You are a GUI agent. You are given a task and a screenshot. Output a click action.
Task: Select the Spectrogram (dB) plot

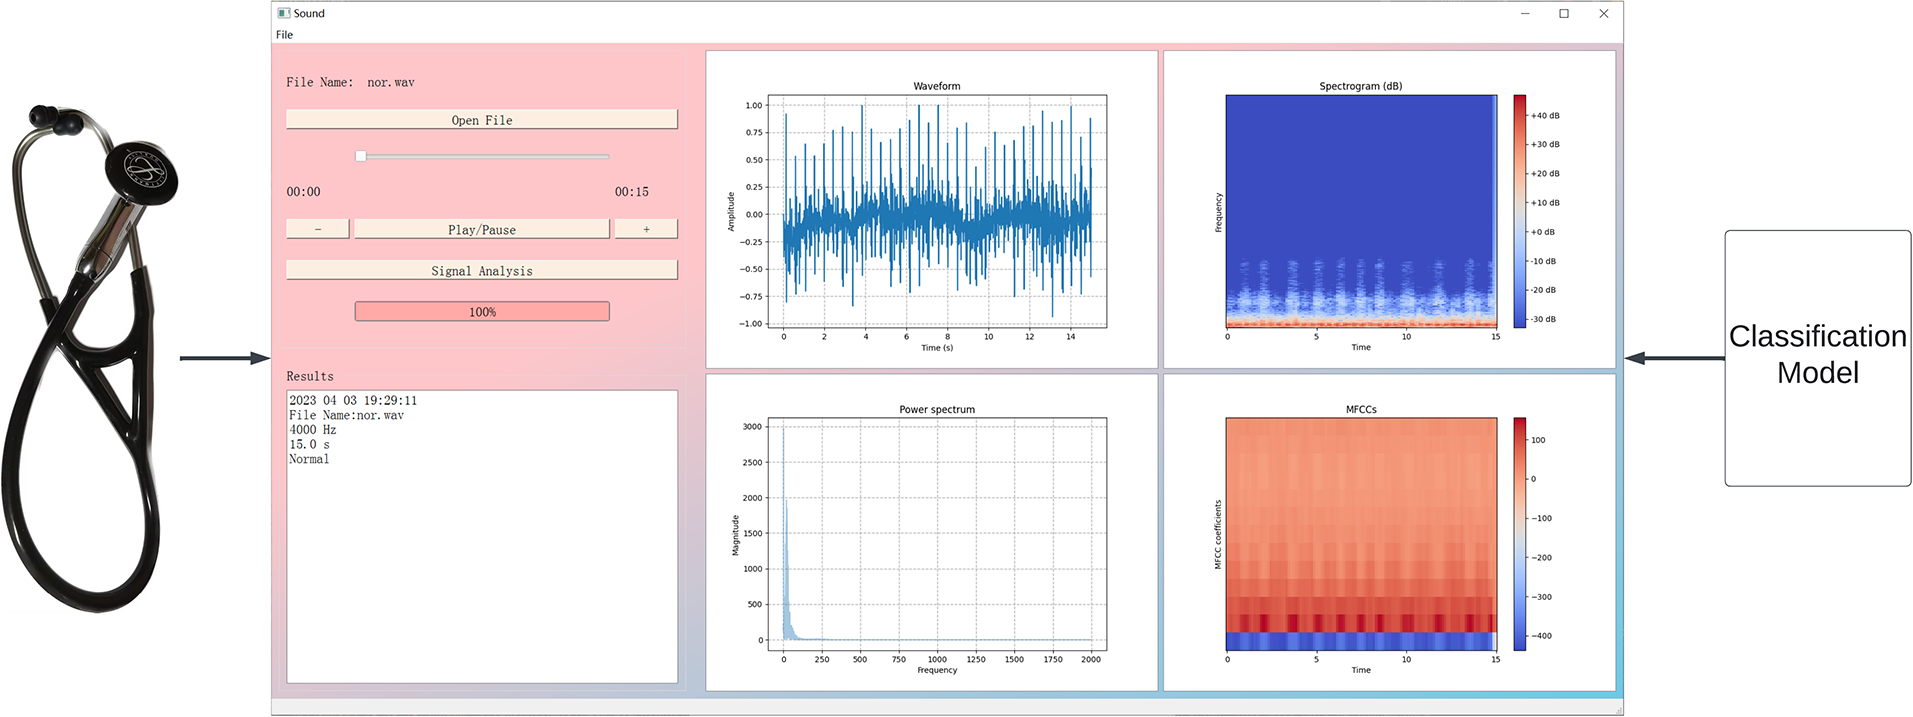(x=1360, y=212)
